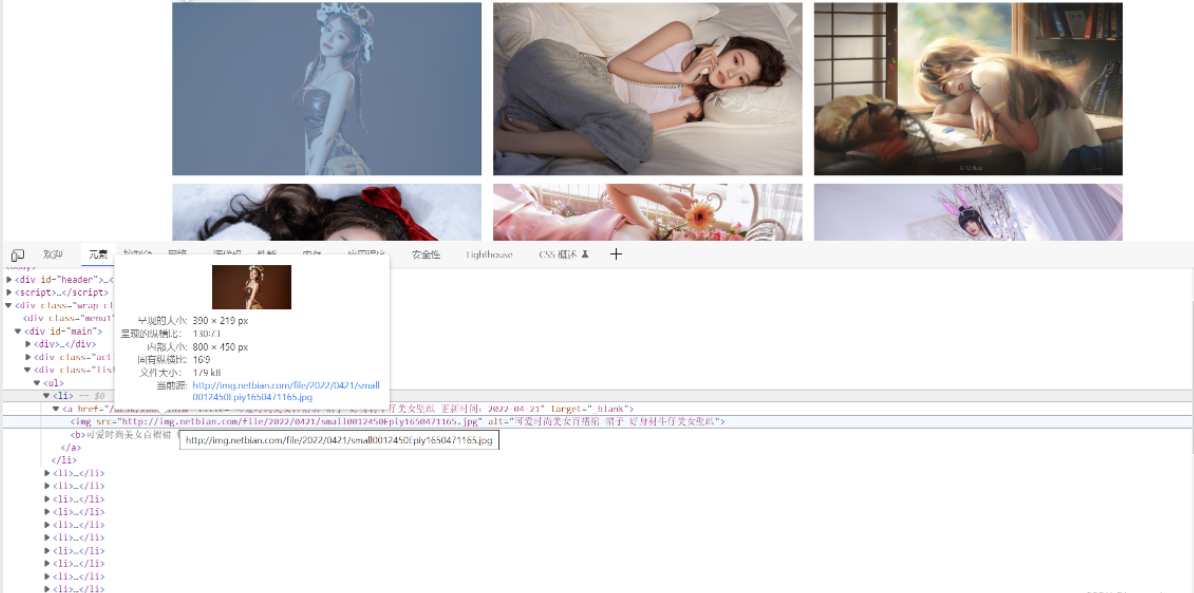This screenshot has width=1194, height=593.
Task: Open the anime girl sleeping at desk wallpaper
Action: (968, 88)
